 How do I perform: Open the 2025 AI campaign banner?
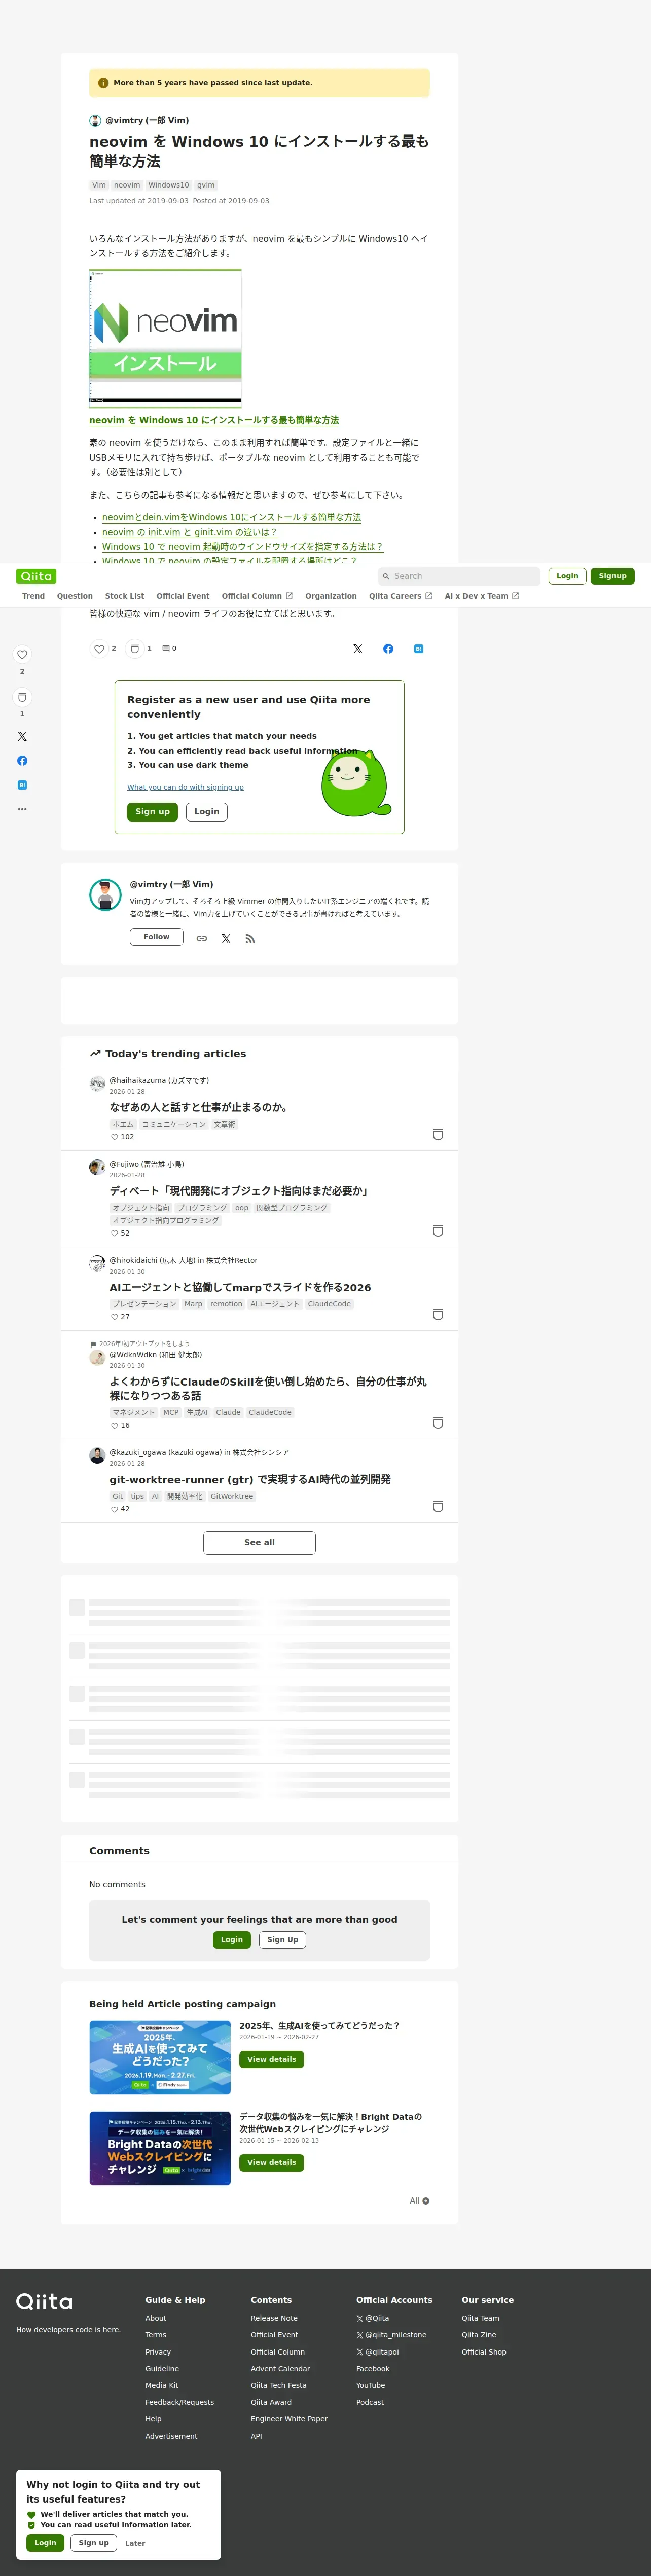click(x=160, y=2058)
